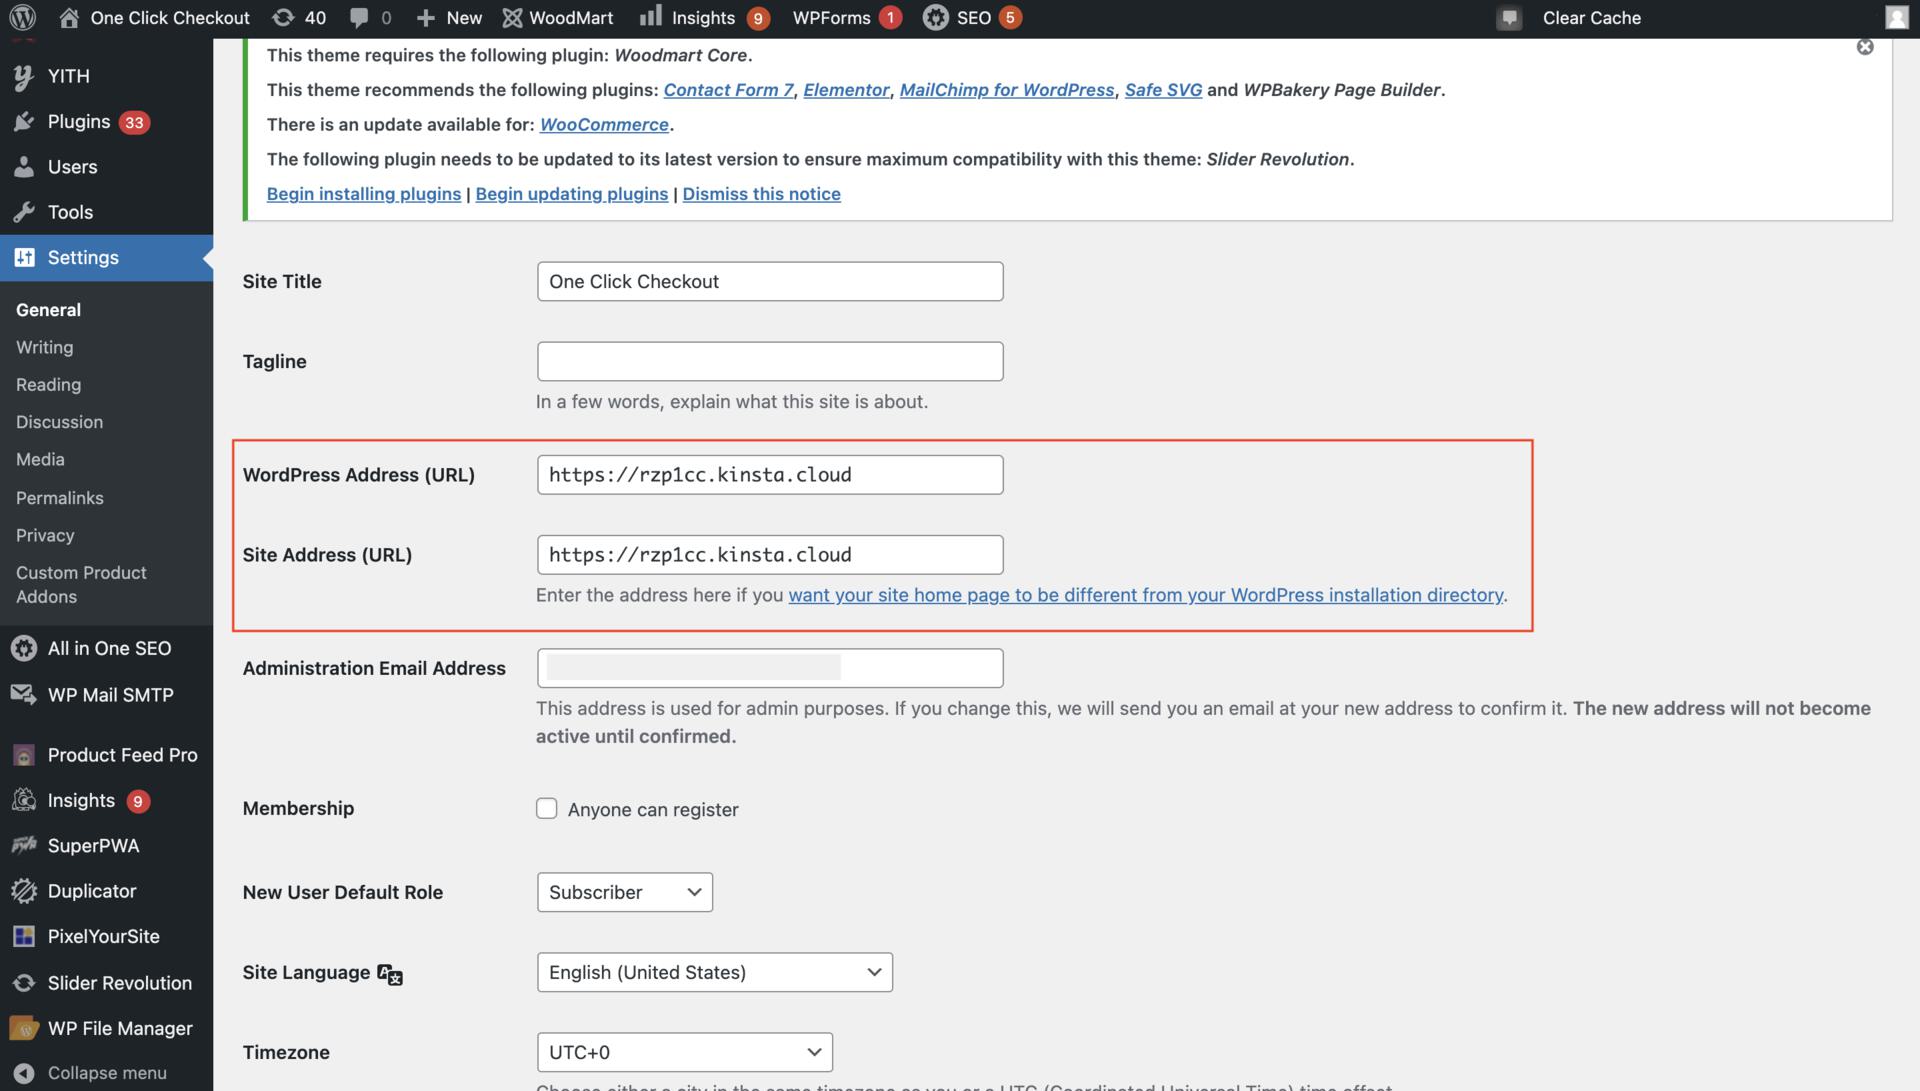Image resolution: width=1920 pixels, height=1091 pixels.
Task: Click Begin installing plugins link
Action: click(x=364, y=194)
